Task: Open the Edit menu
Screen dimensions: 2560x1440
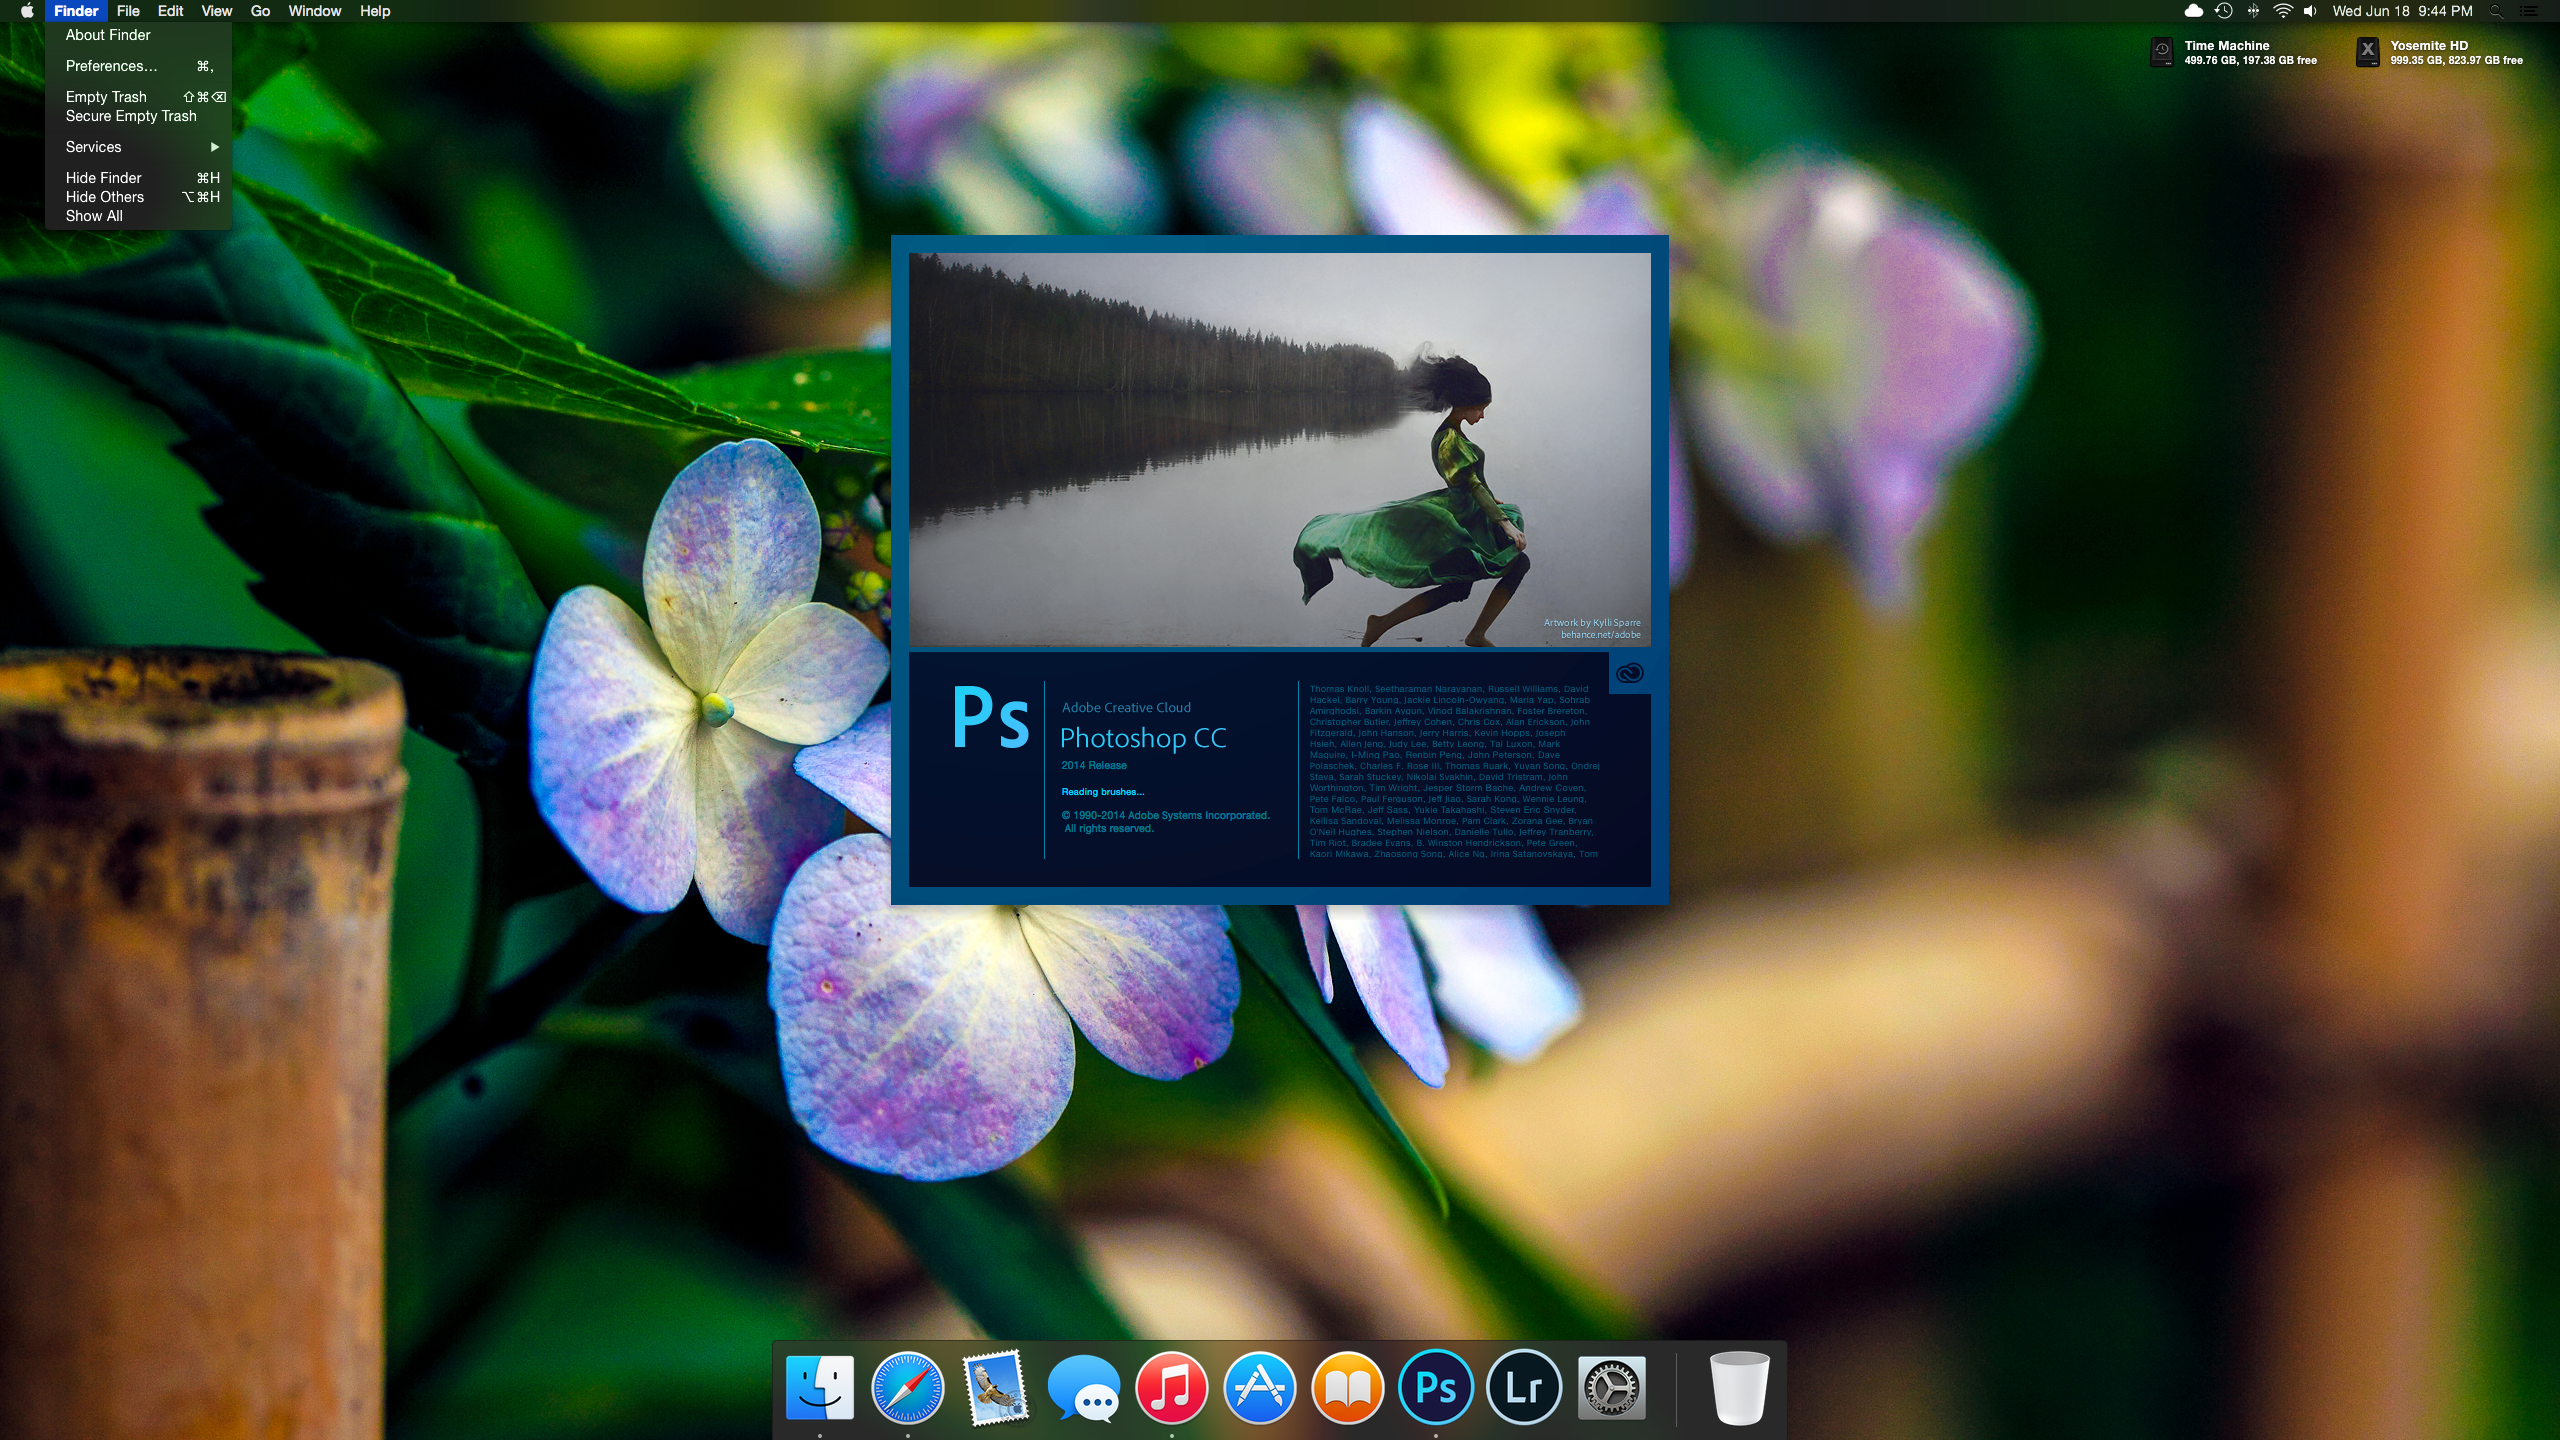Action: (170, 11)
